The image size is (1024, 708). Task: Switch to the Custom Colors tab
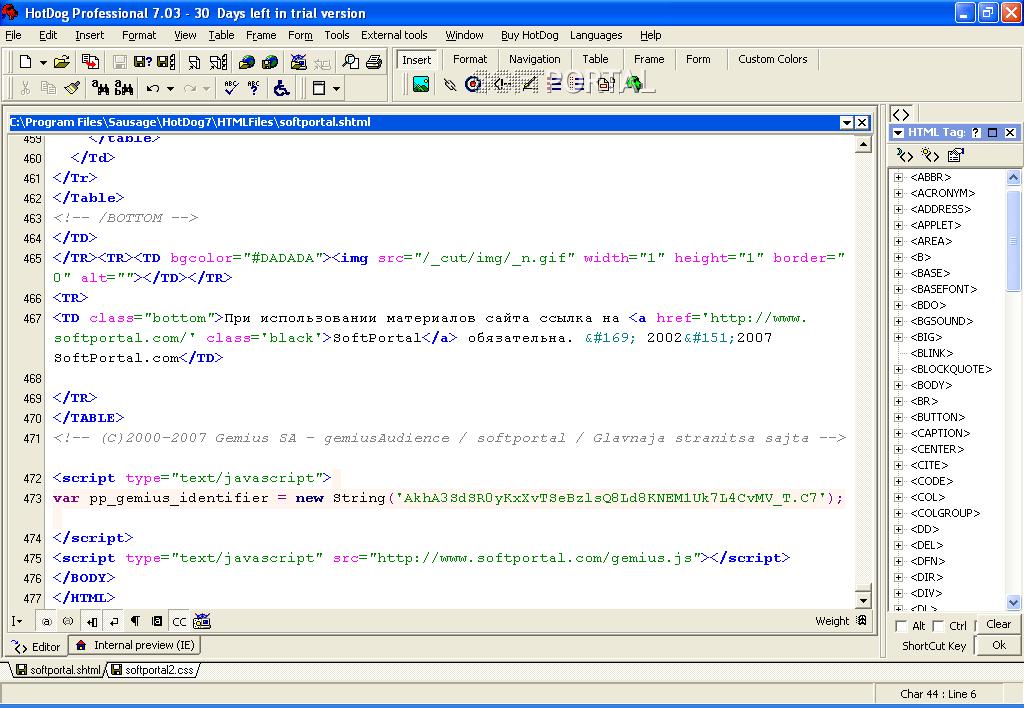(773, 59)
